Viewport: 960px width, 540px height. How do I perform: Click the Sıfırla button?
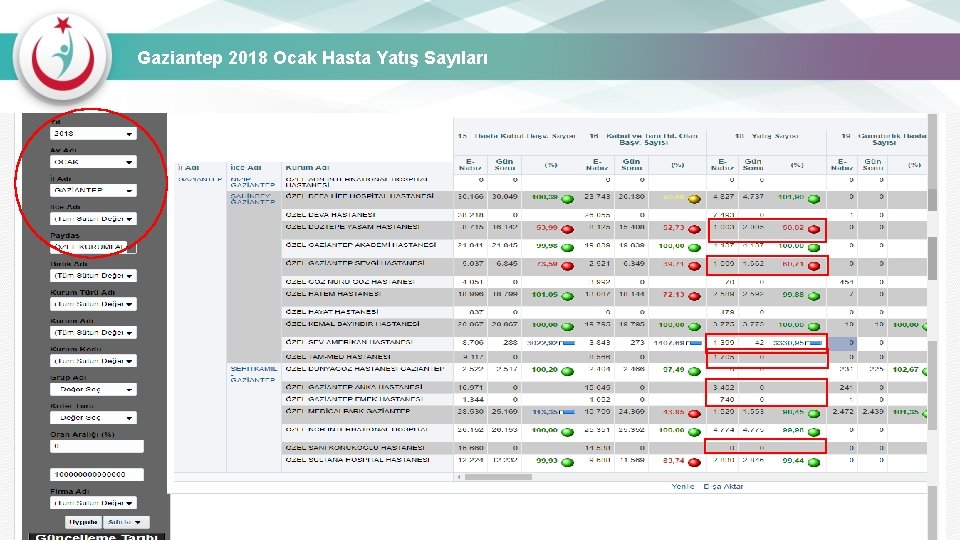pyautogui.click(x=125, y=522)
